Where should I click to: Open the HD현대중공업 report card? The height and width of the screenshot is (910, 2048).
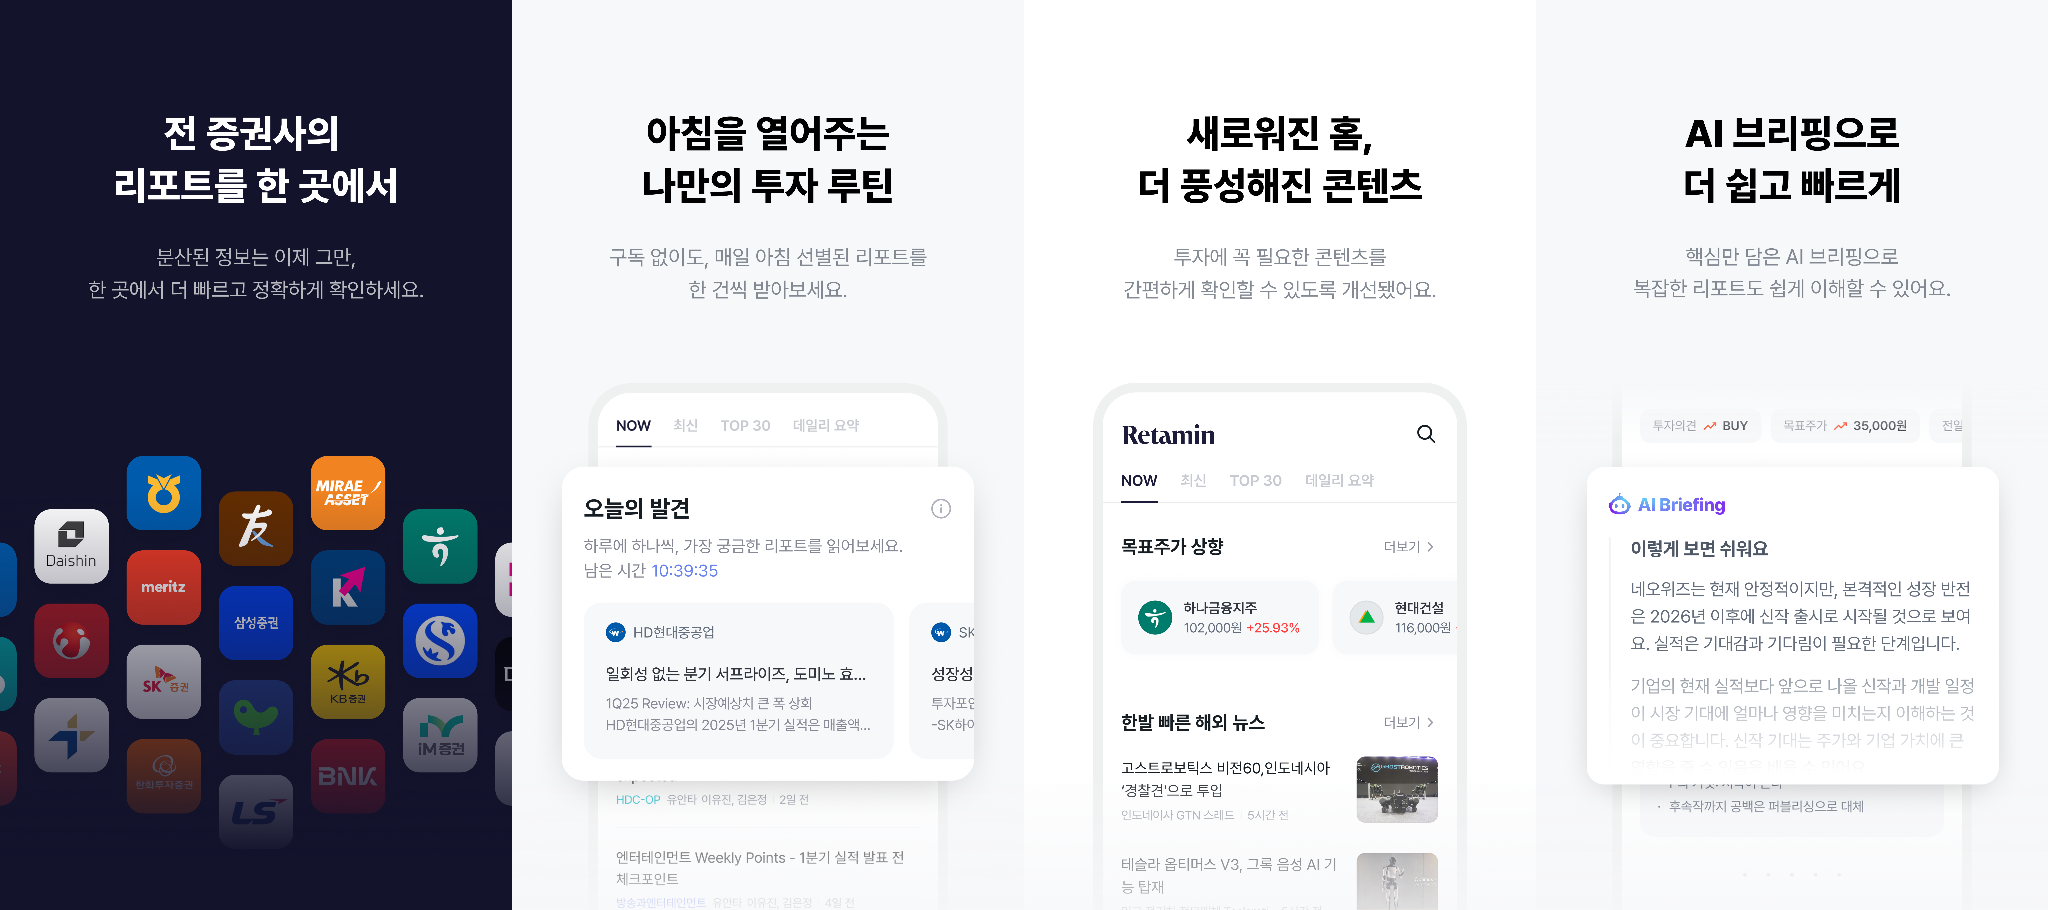pyautogui.click(x=739, y=680)
